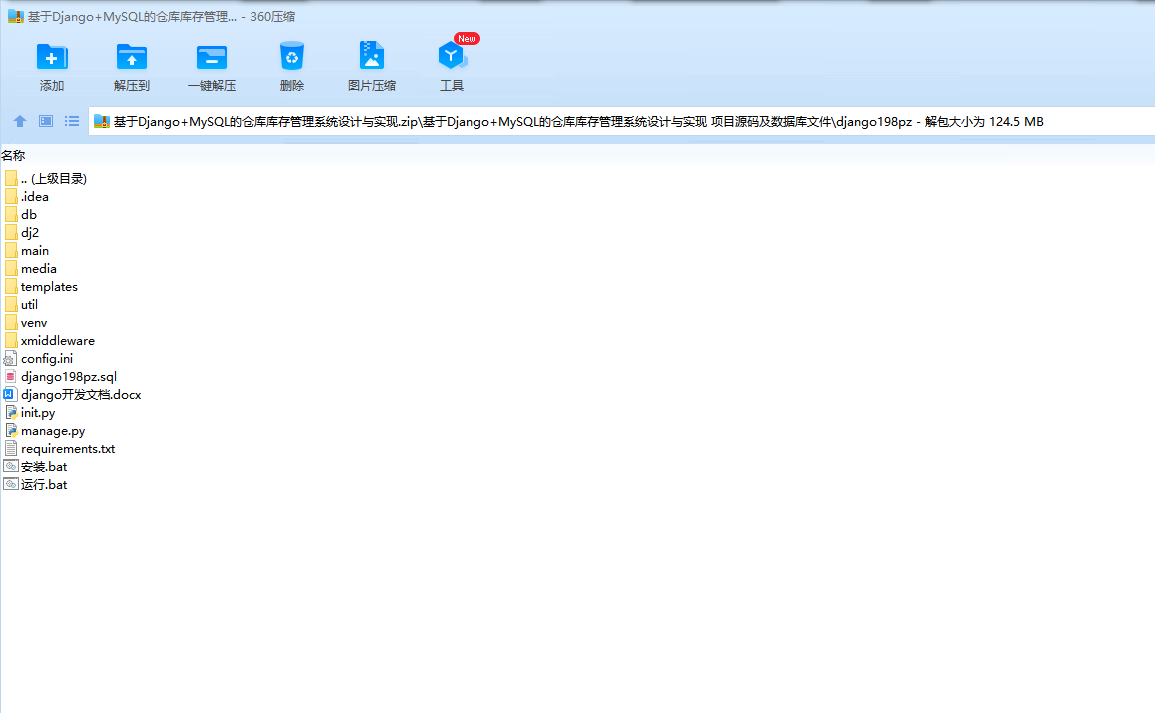Click the One-click Extract (一键解压) icon

coord(211,57)
